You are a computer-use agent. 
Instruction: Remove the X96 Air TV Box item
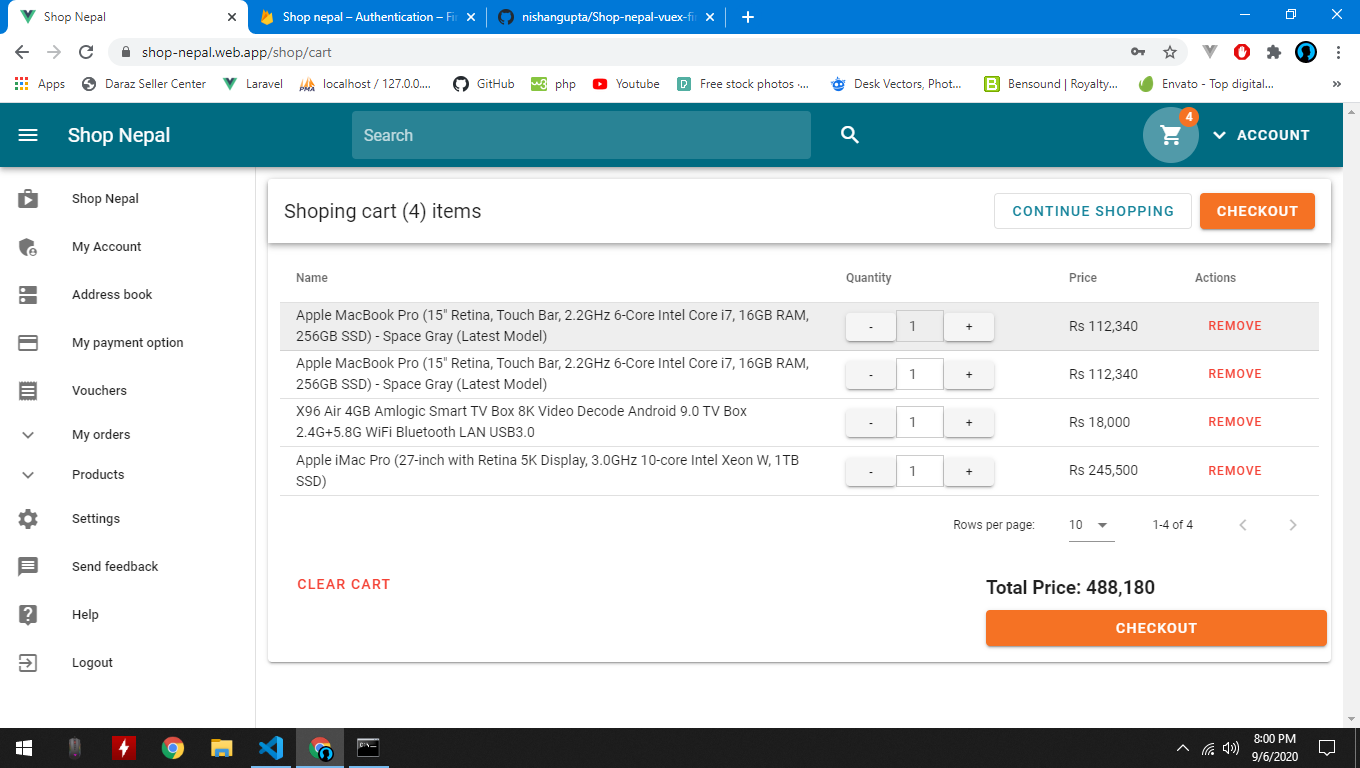click(x=1235, y=422)
